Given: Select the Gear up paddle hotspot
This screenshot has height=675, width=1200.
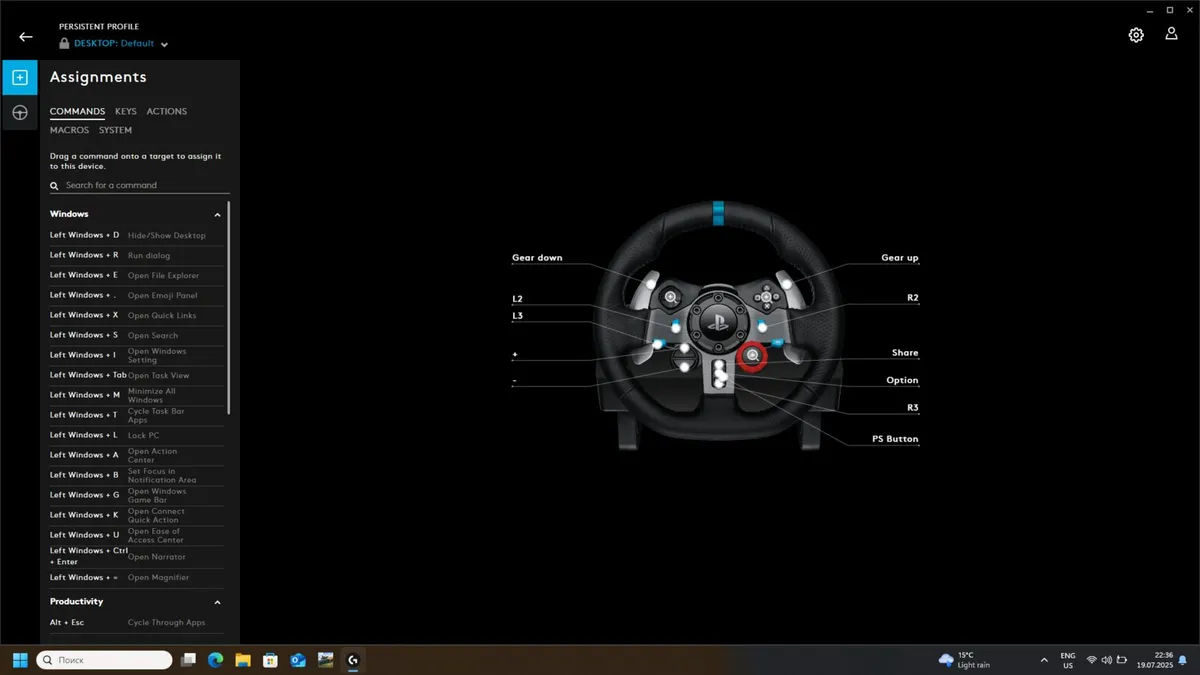Looking at the screenshot, I should [786, 285].
